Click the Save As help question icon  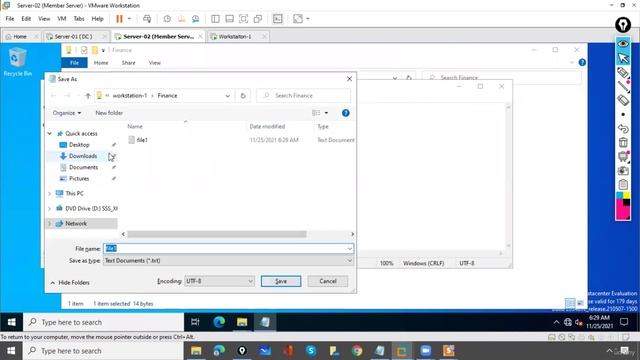click(345, 113)
